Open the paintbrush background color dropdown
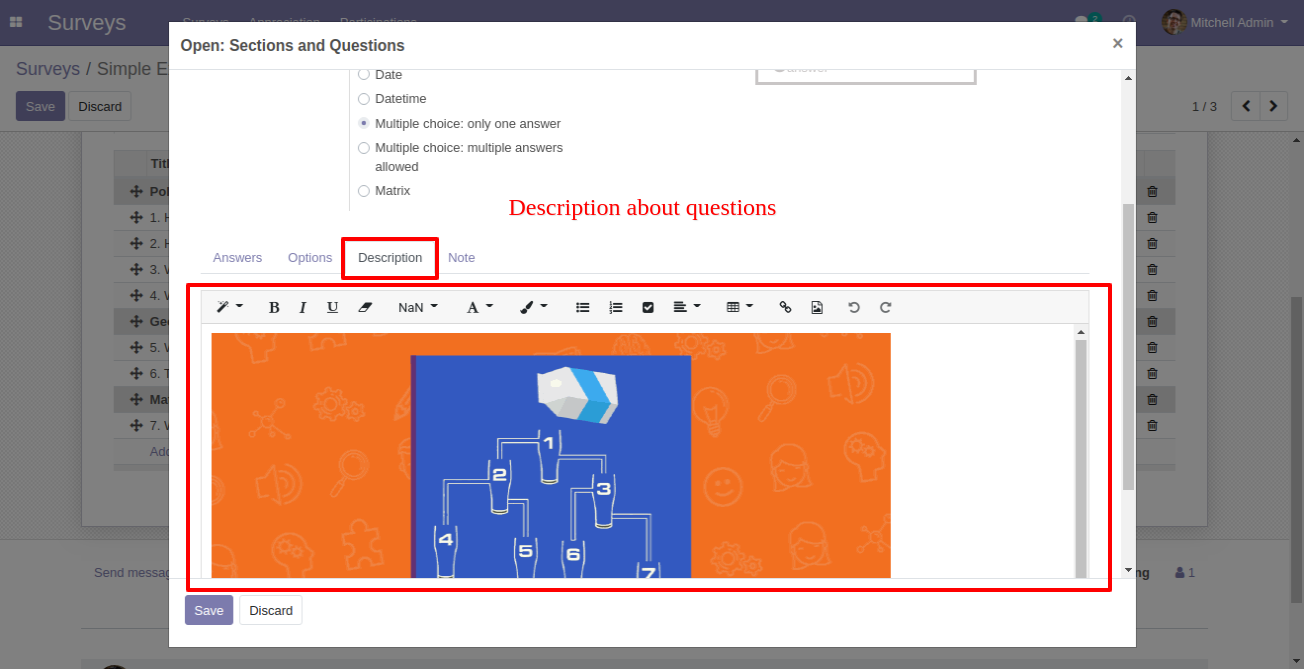Screen dimensions: 1304x669 coord(534,307)
